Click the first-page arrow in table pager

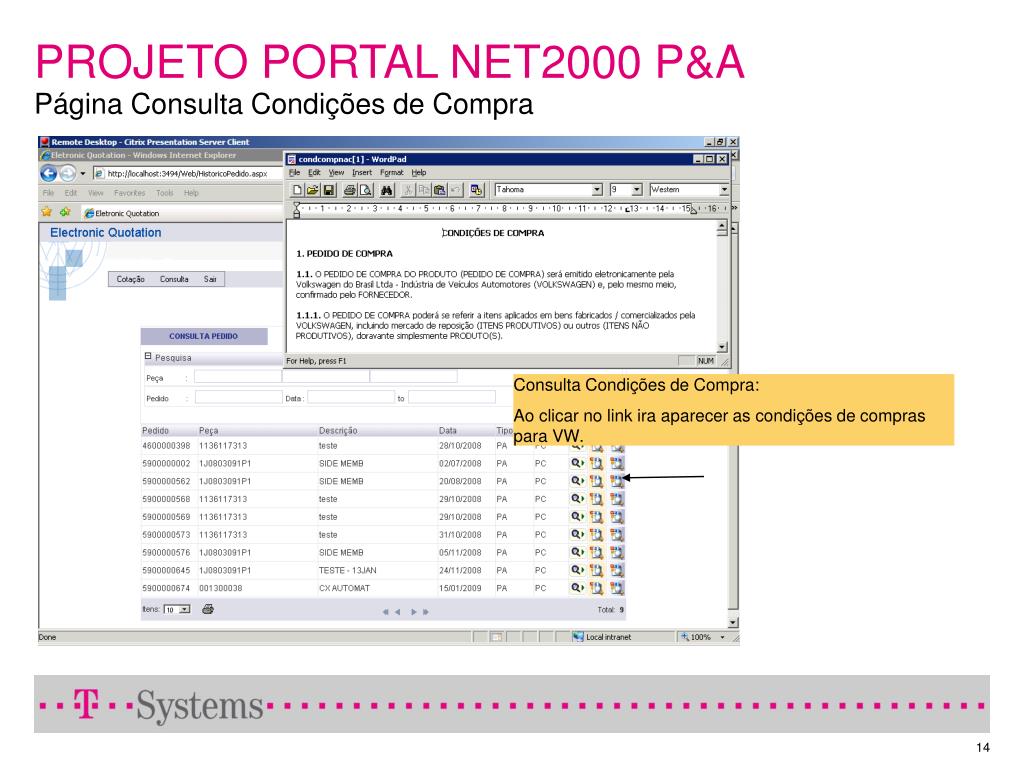(x=385, y=612)
